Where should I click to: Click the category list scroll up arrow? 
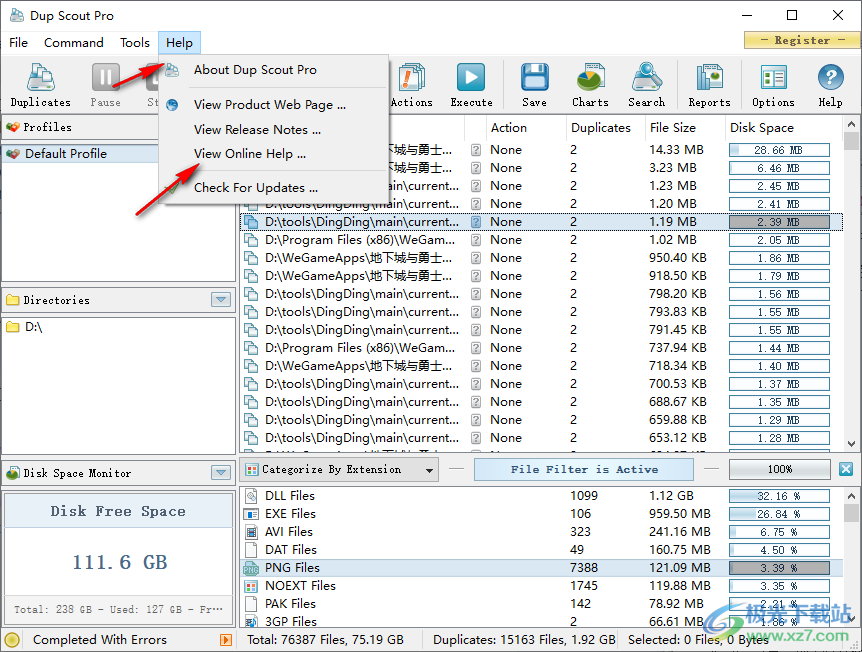click(851, 496)
